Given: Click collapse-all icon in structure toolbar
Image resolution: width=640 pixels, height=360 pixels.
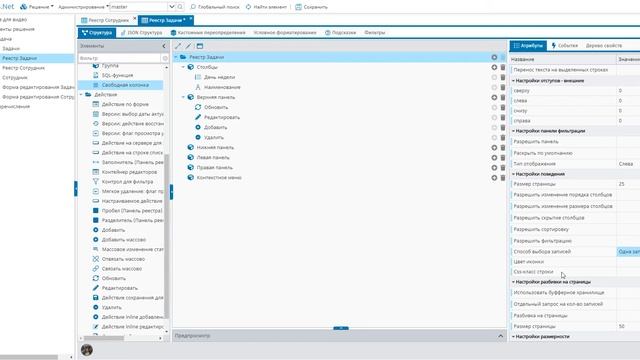Looking at the screenshot, I should (x=189, y=46).
